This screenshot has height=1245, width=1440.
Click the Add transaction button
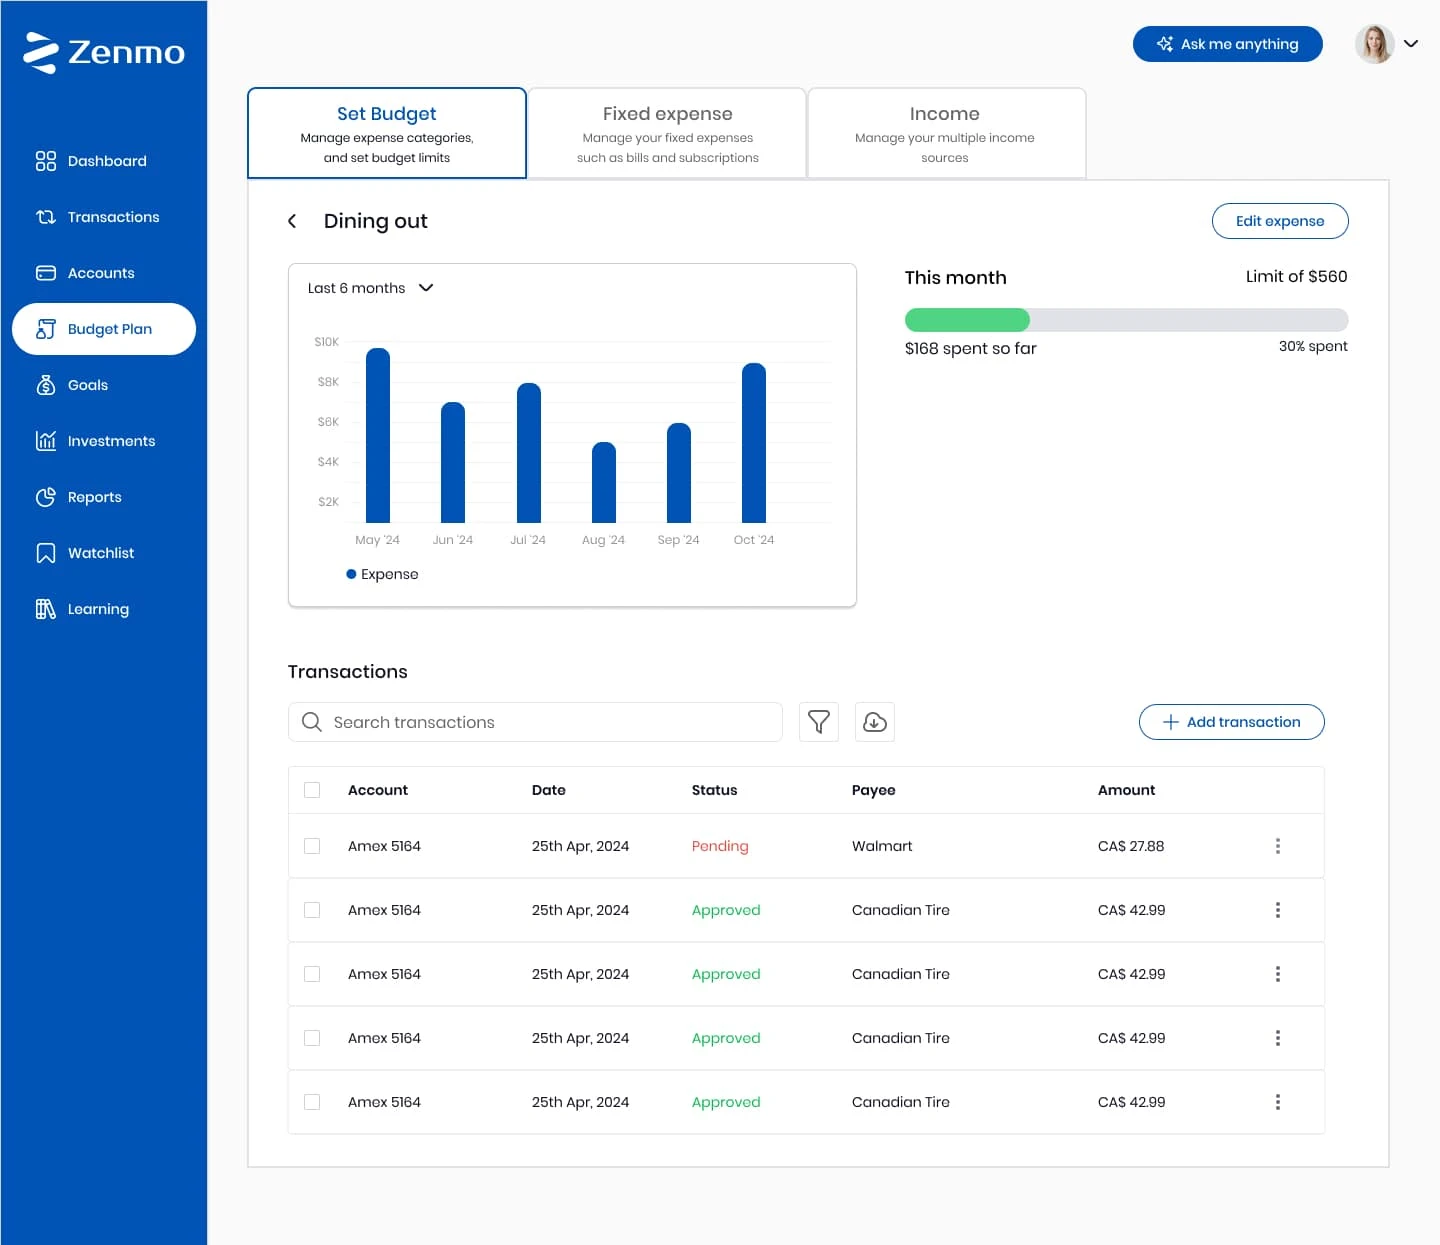[x=1232, y=722]
